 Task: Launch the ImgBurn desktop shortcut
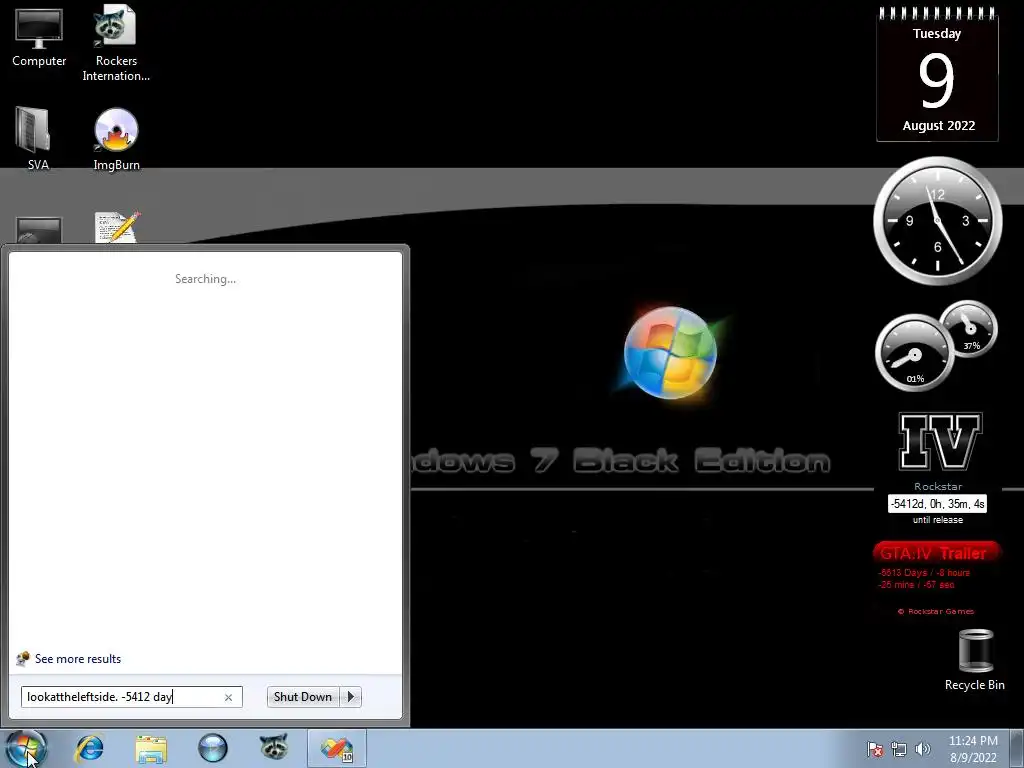(116, 138)
